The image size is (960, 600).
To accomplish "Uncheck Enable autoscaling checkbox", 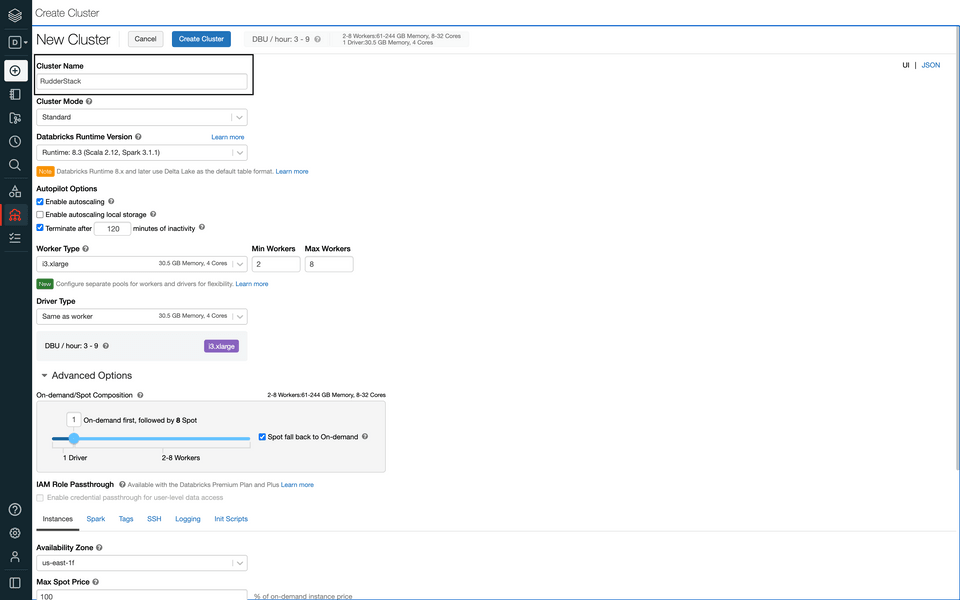I will click(40, 202).
